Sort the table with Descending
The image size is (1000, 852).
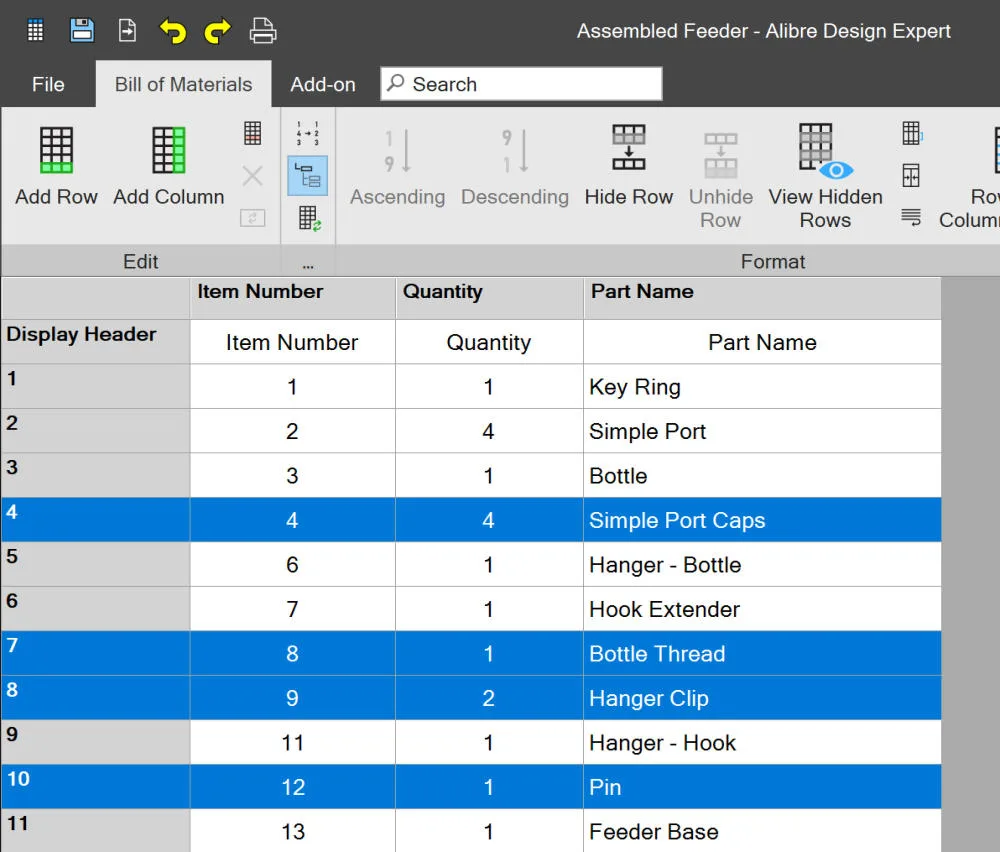pos(515,166)
